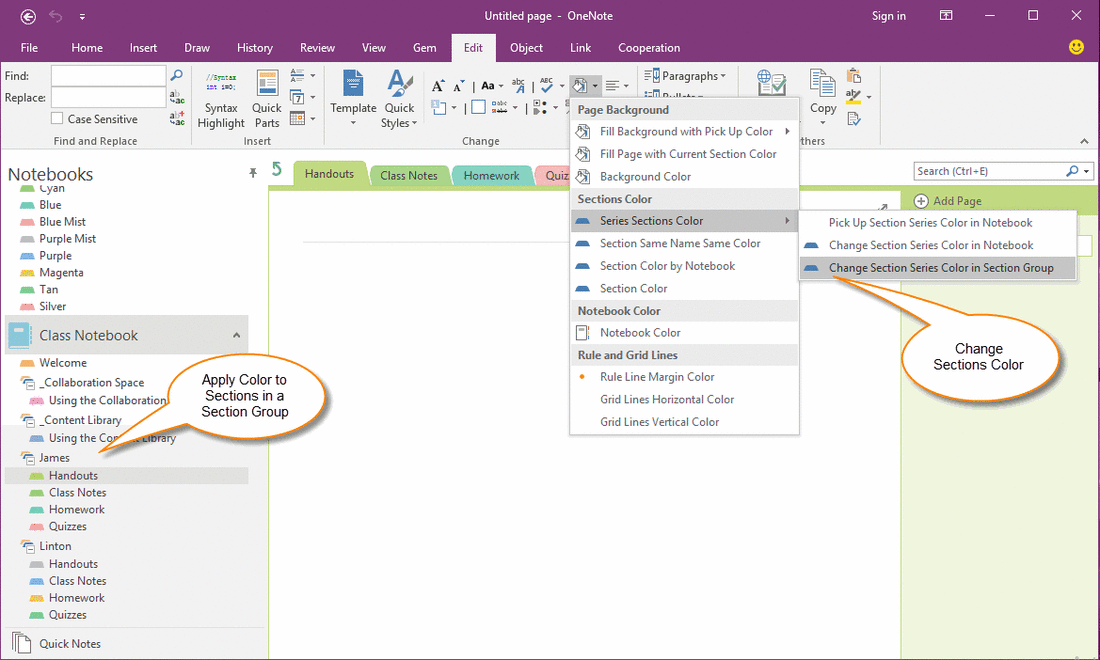Click the search magnifier in the Search box

click(x=1072, y=171)
